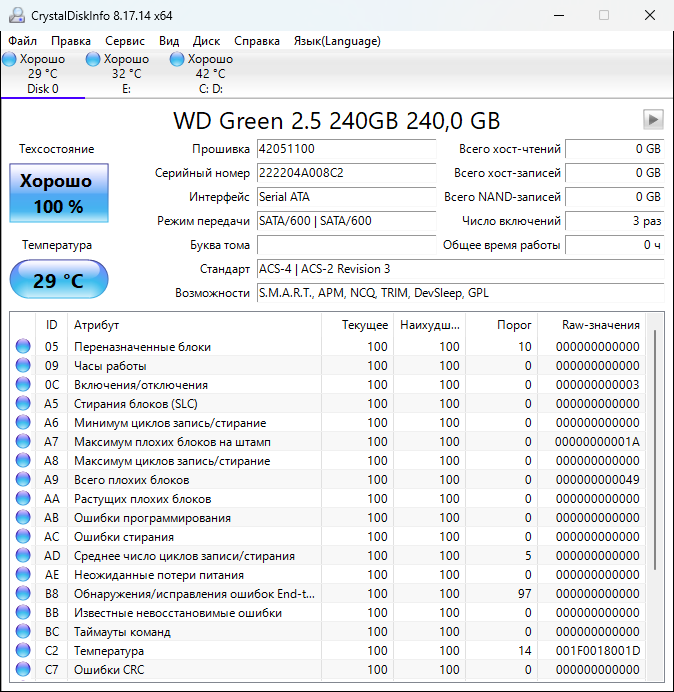The height and width of the screenshot is (692, 674).
Task: Click threshold value 97 in B8 row
Action: (524, 593)
